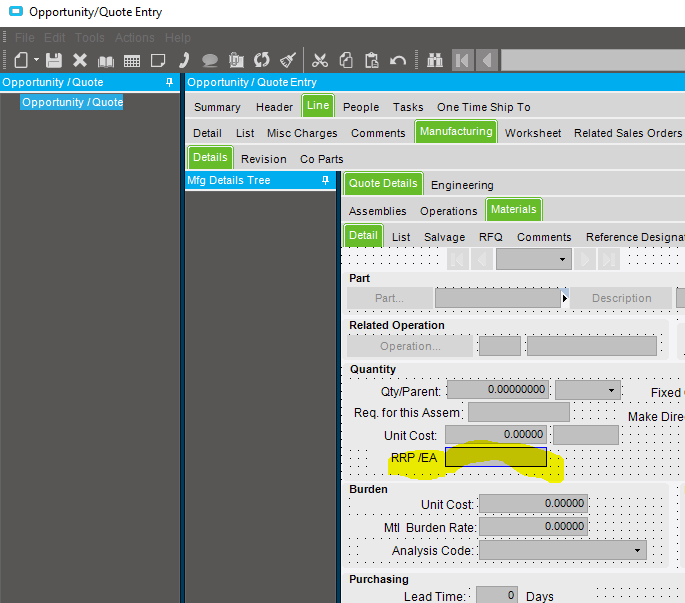
Task: Switch to the Revision tab
Action: point(264,159)
